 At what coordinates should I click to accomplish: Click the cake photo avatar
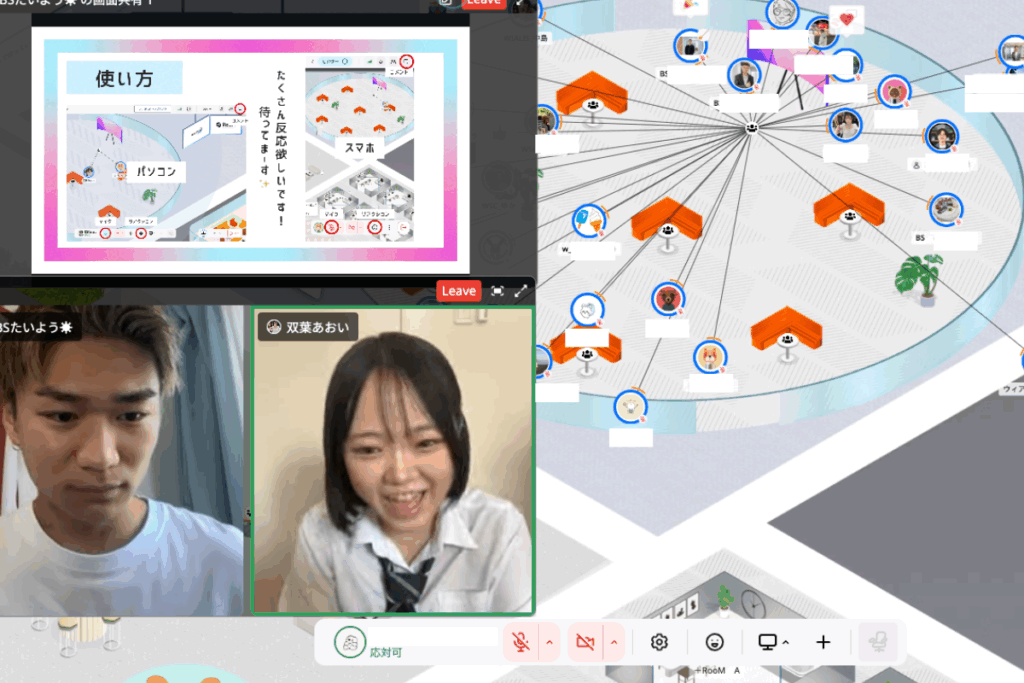pyautogui.click(x=946, y=209)
